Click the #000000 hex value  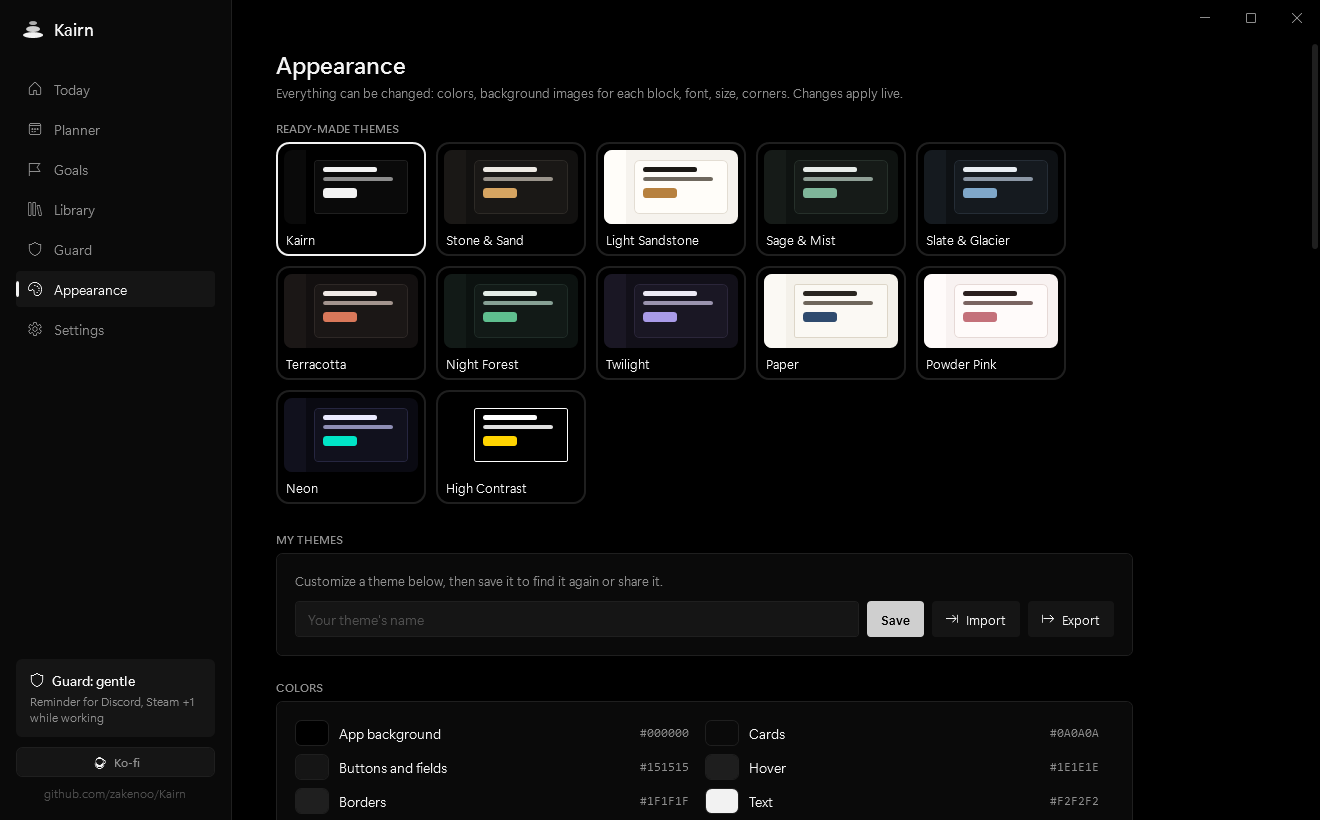click(x=664, y=733)
